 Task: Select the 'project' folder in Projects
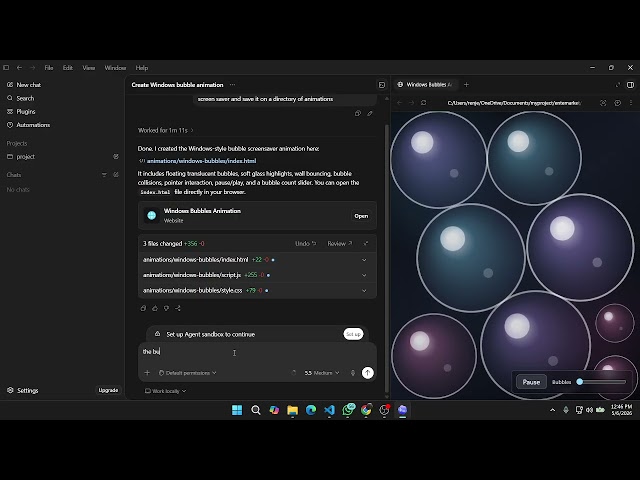[x=21, y=157]
